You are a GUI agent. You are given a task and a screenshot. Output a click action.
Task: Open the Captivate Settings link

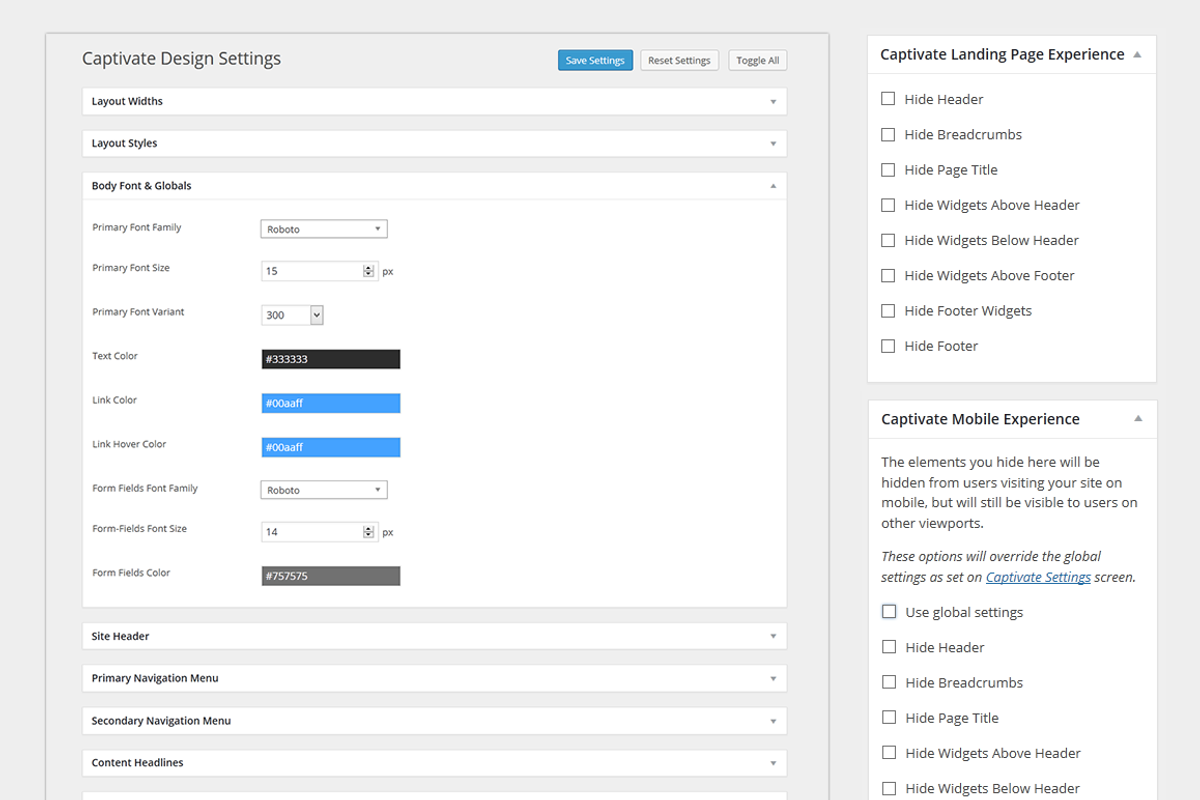pyautogui.click(x=1038, y=577)
